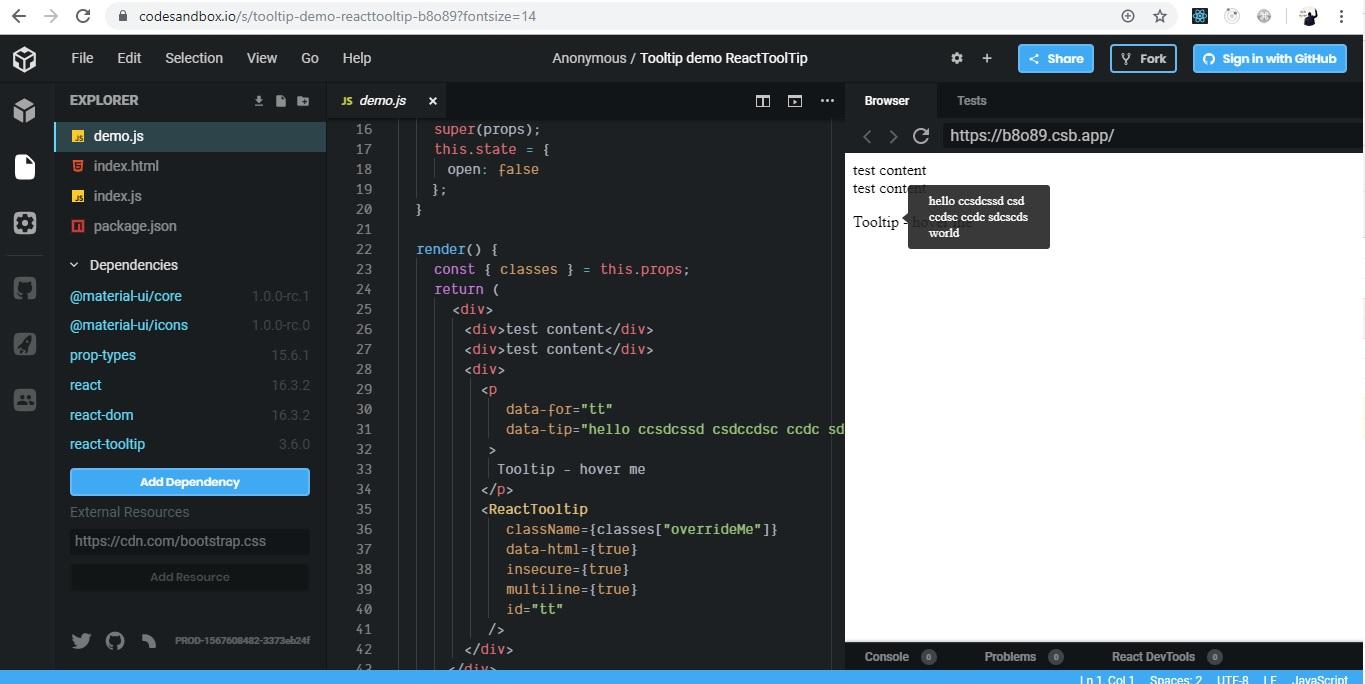Open the Go menu
This screenshot has height=684, width=1365.
[x=310, y=58]
